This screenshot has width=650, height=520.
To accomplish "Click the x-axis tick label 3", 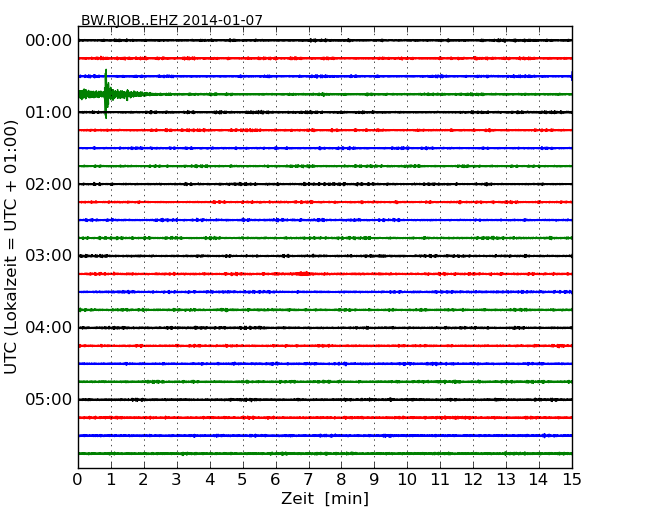I will (177, 480).
